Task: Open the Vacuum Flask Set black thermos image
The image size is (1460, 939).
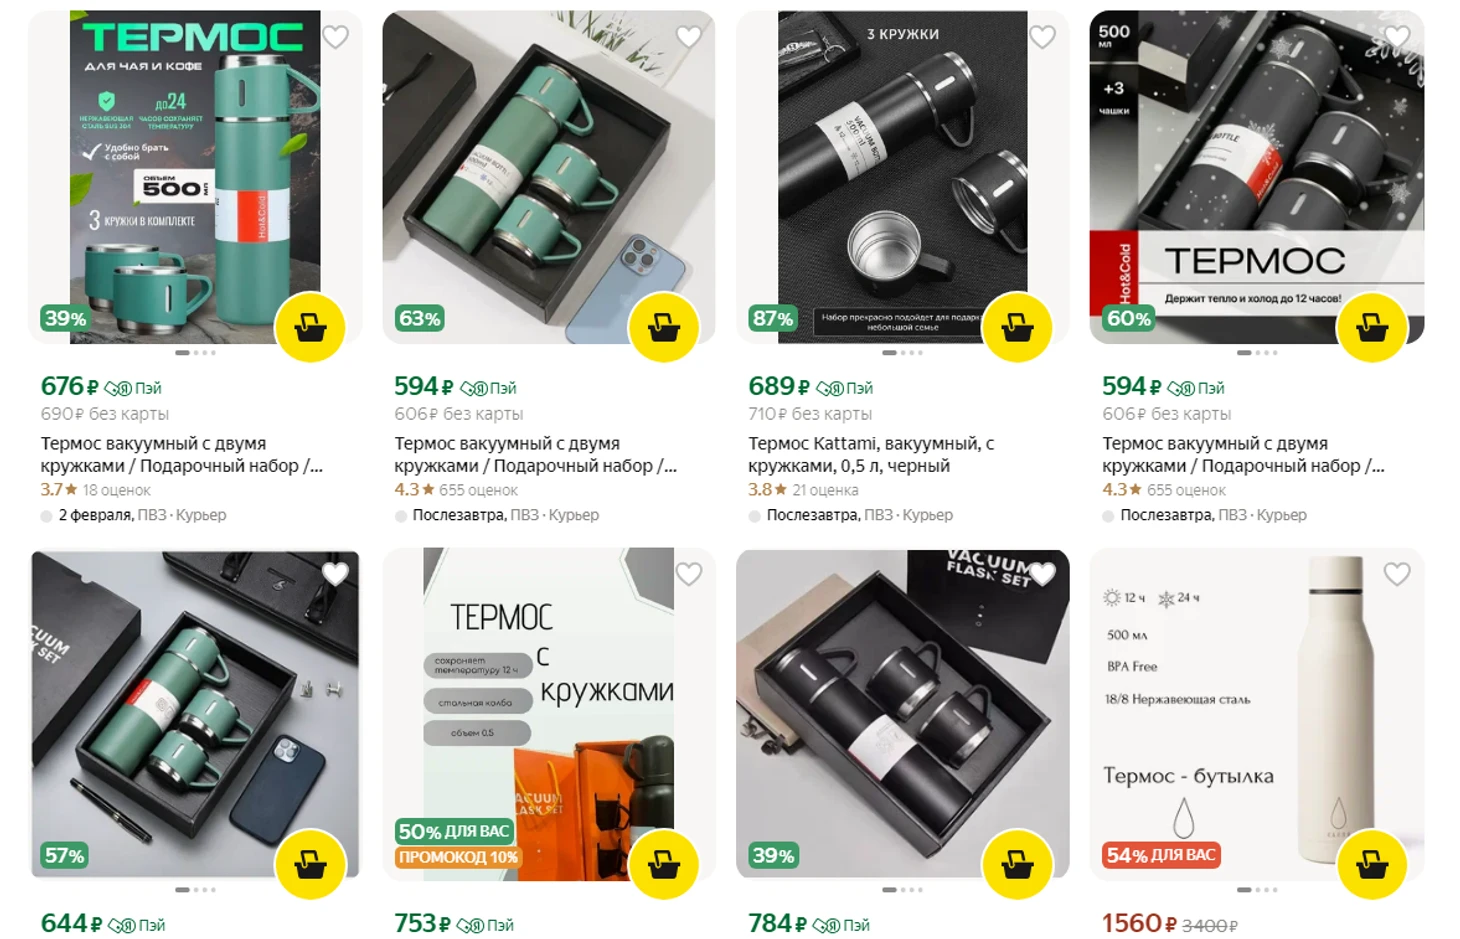Action: point(903,714)
